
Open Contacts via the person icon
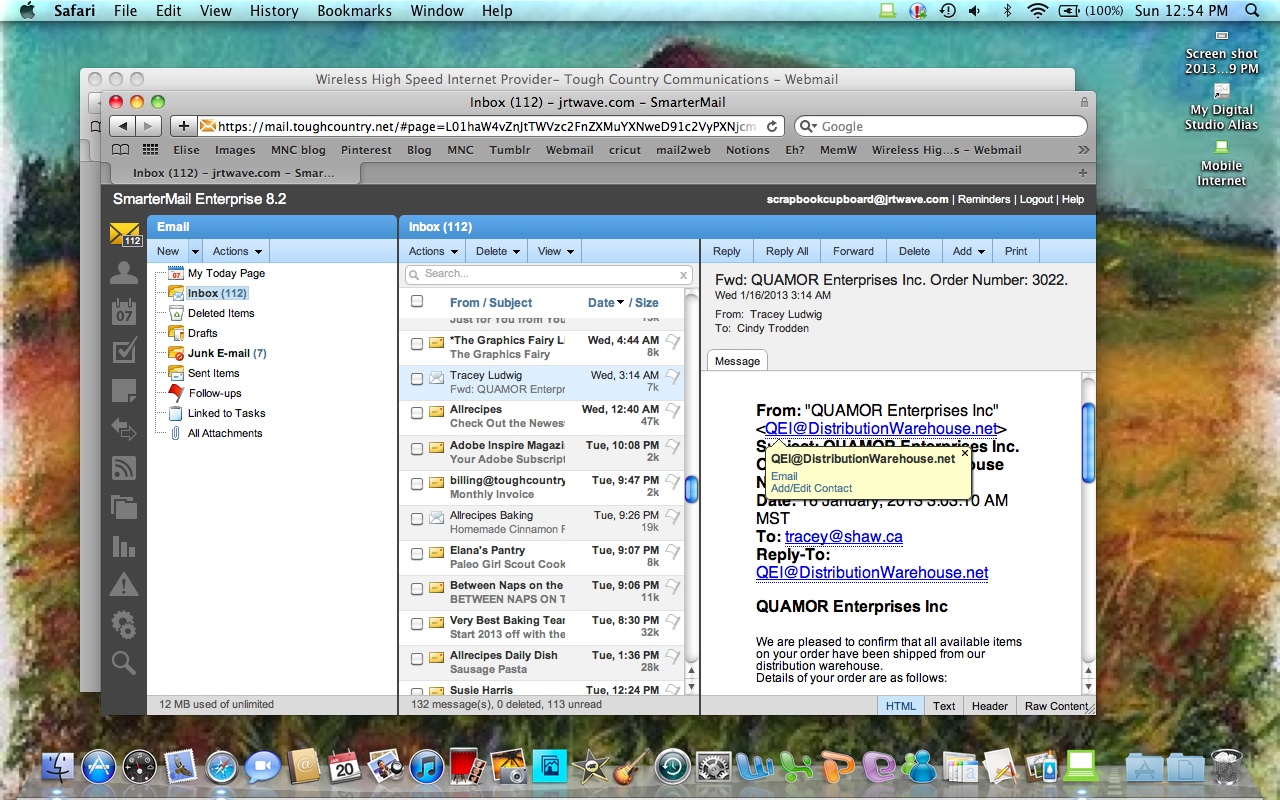coord(124,273)
